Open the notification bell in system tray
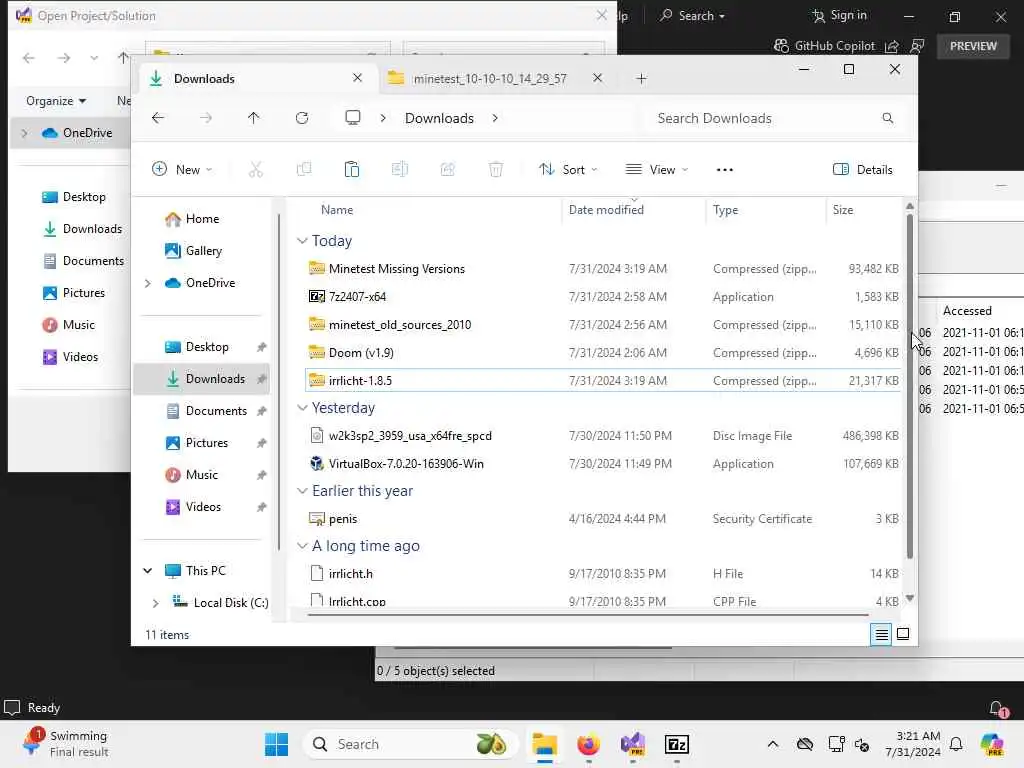 coord(956,744)
